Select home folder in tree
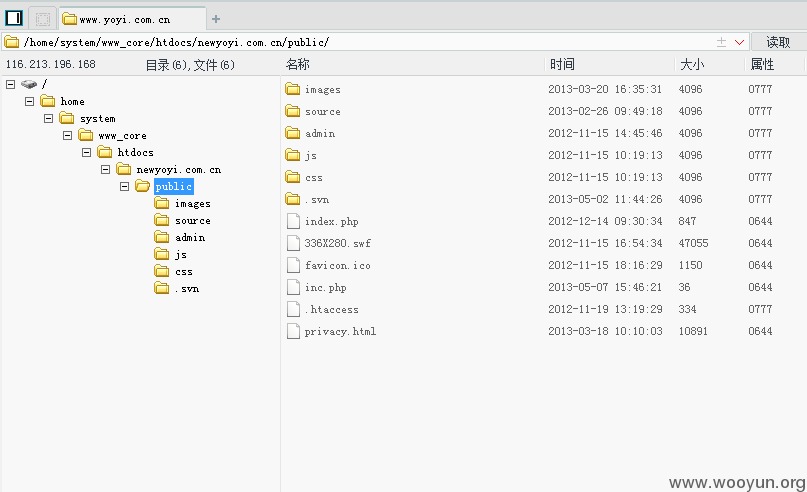Screen dimensions: 807x492 click(x=73, y=101)
